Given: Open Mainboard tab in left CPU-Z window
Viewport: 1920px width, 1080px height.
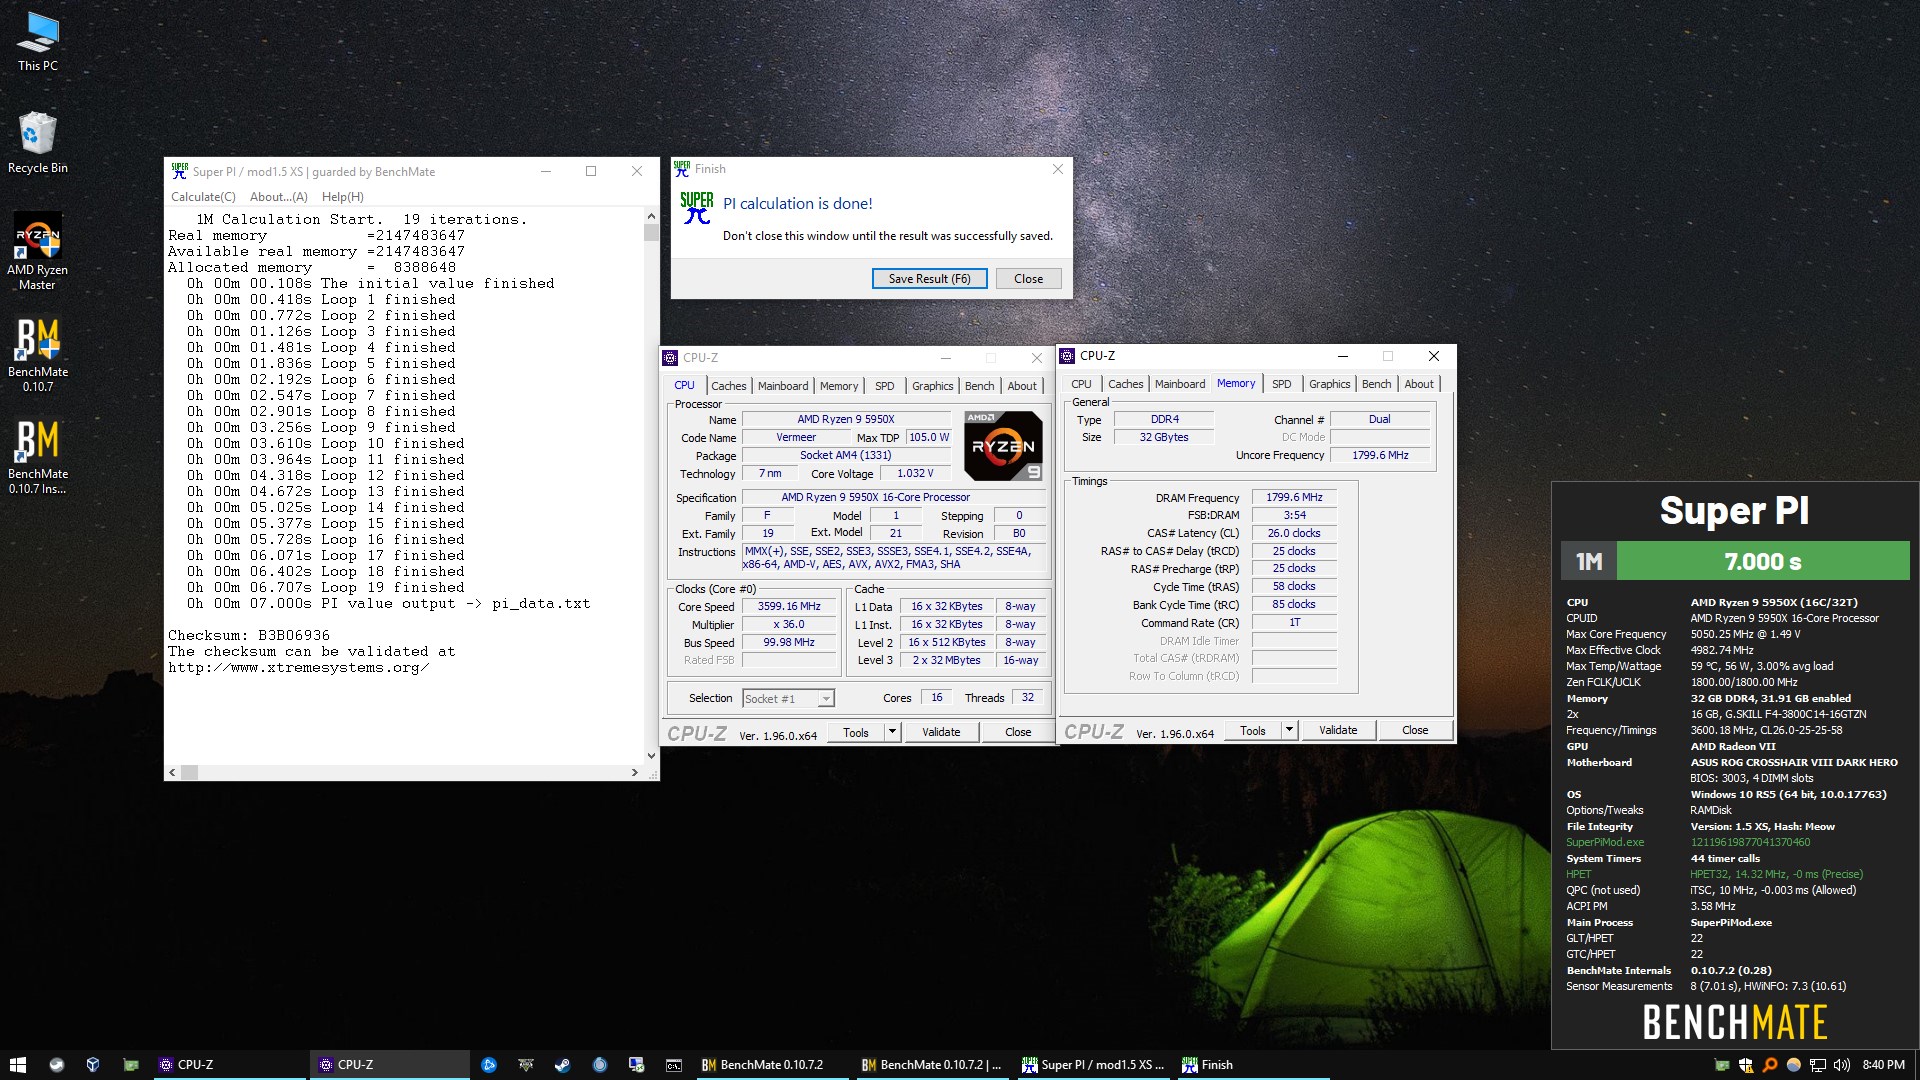Looking at the screenshot, I should tap(782, 386).
